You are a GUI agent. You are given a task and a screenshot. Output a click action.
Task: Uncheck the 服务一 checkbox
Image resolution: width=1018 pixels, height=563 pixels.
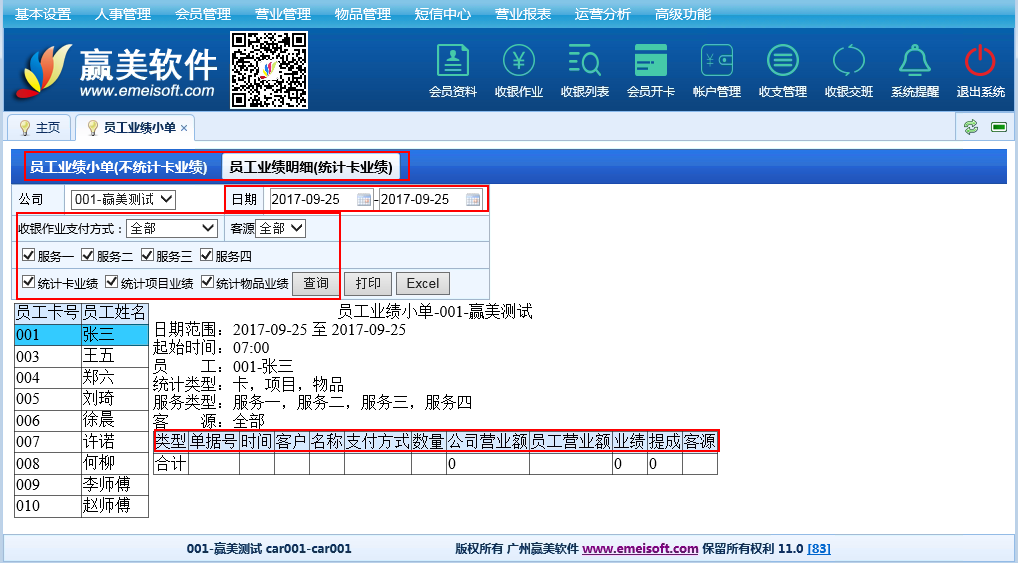point(29,256)
